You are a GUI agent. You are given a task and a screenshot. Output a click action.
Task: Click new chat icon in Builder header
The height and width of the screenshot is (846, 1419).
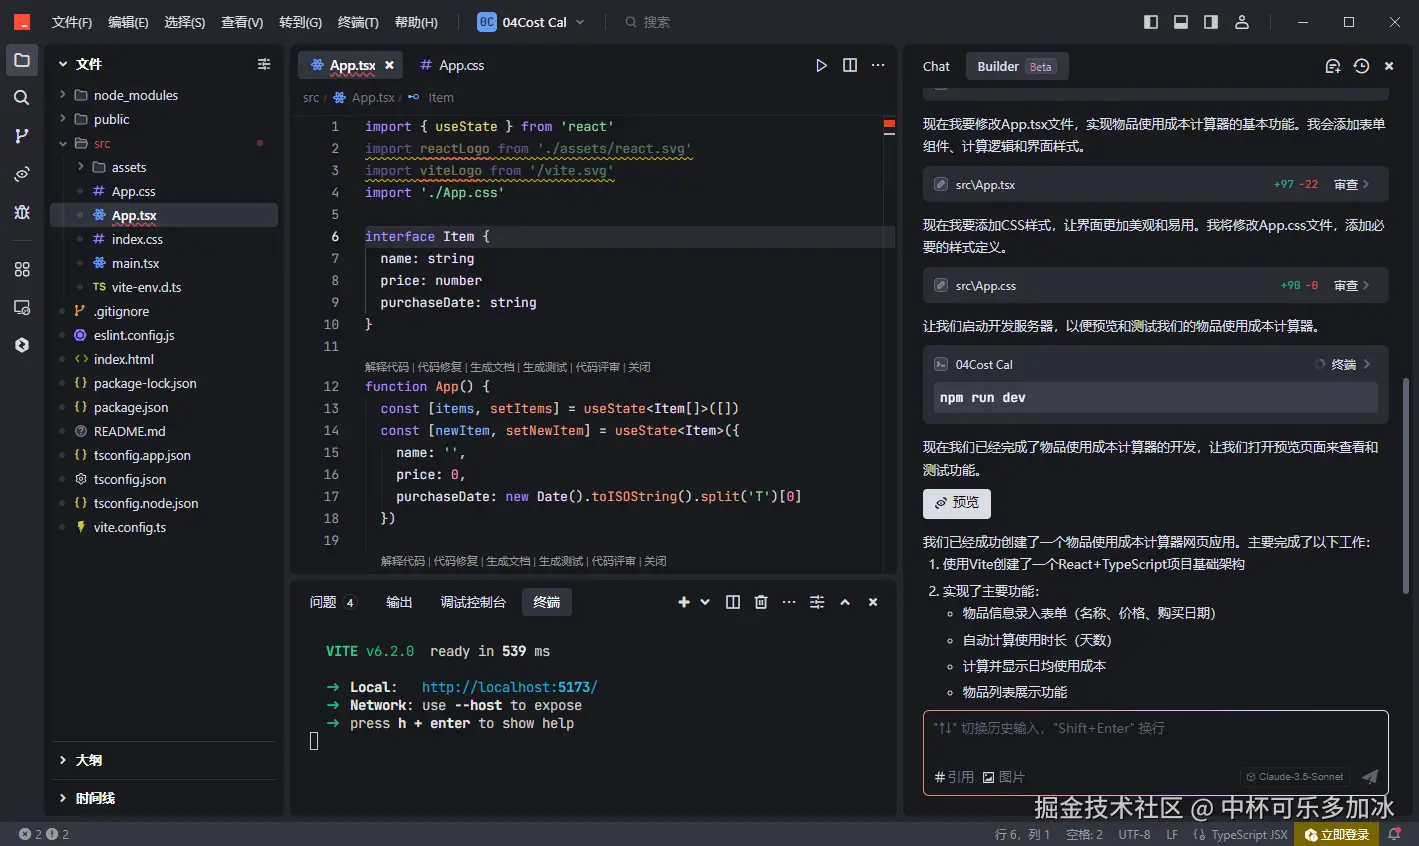[x=1332, y=66]
